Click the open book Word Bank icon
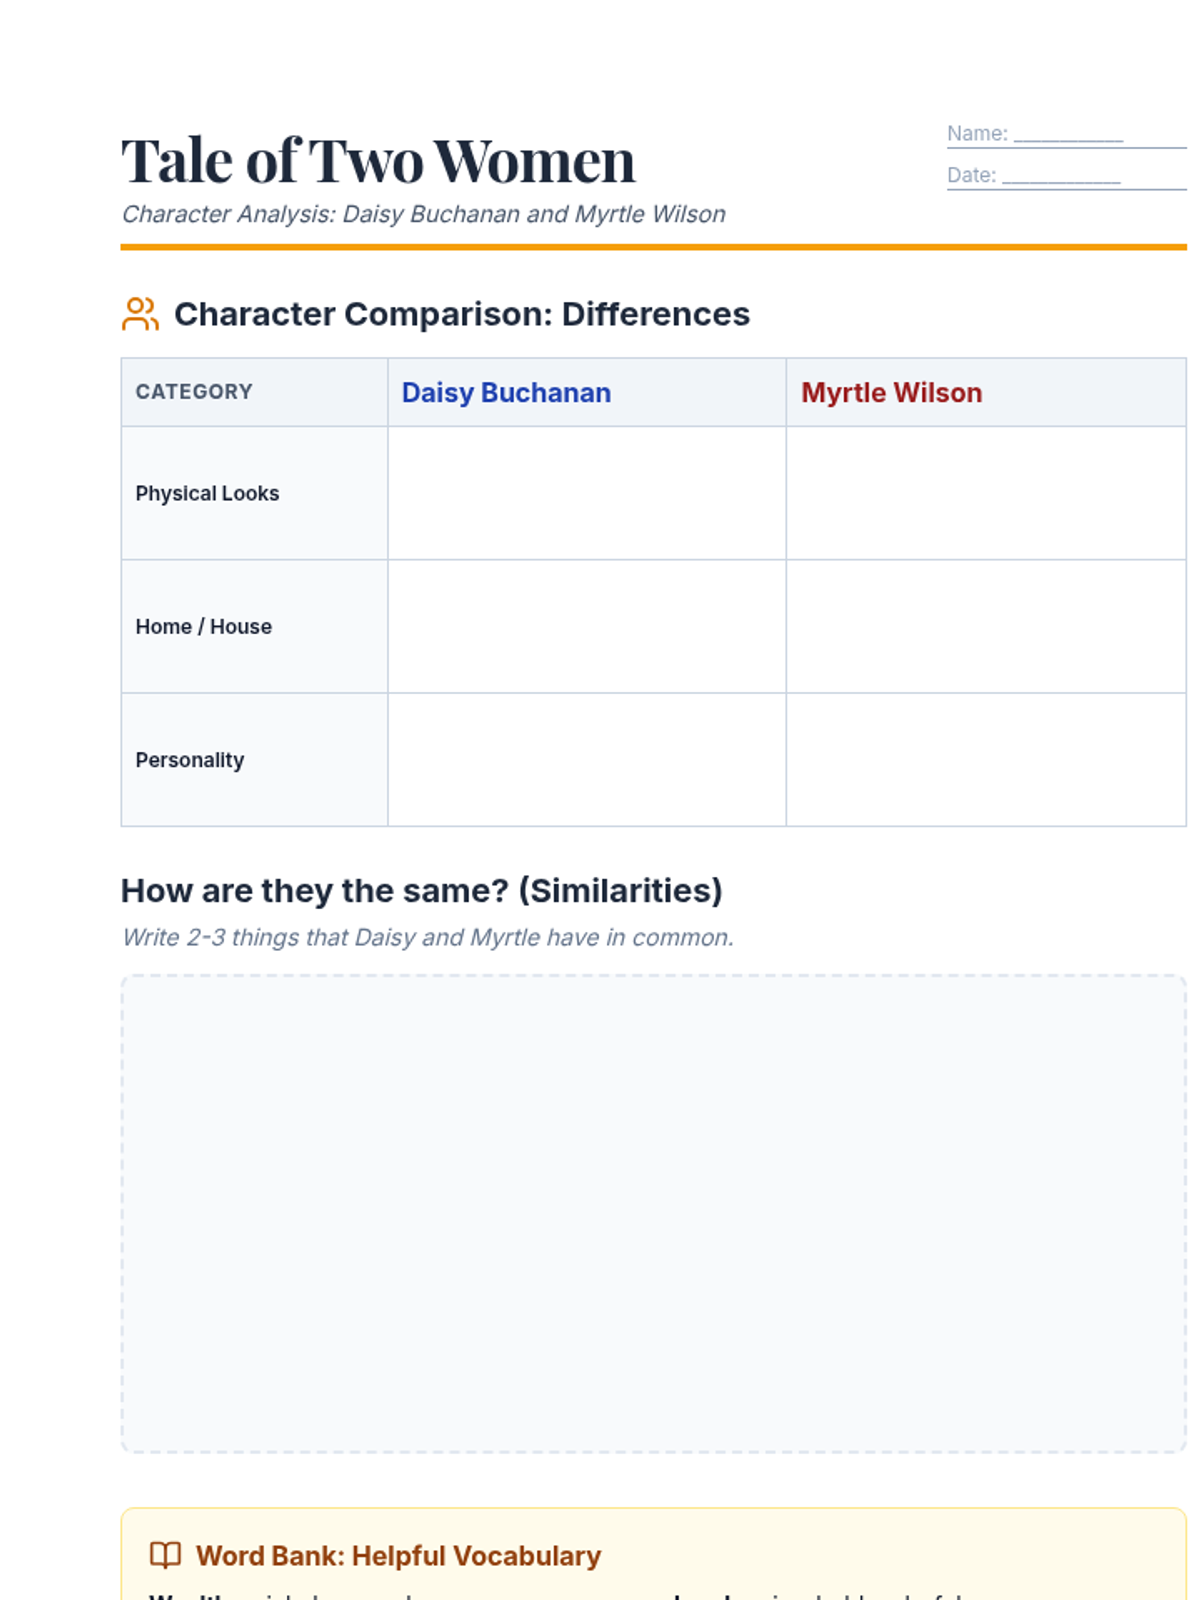 pyautogui.click(x=165, y=1555)
